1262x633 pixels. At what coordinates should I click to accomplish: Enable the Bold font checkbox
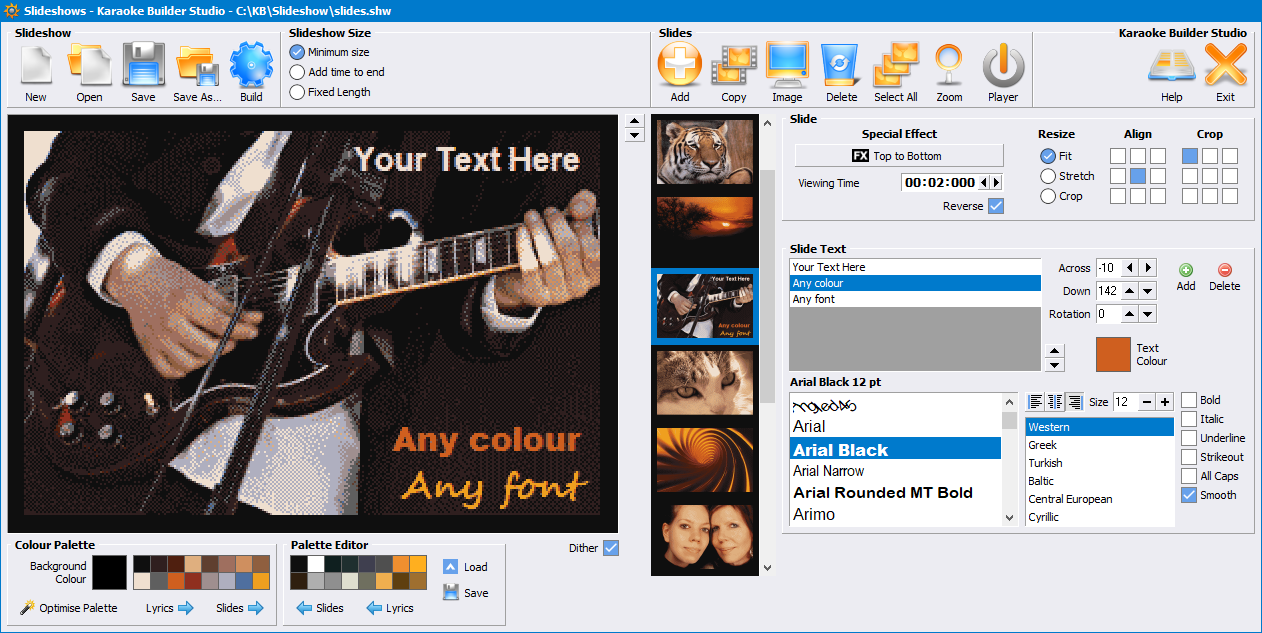(x=1189, y=400)
